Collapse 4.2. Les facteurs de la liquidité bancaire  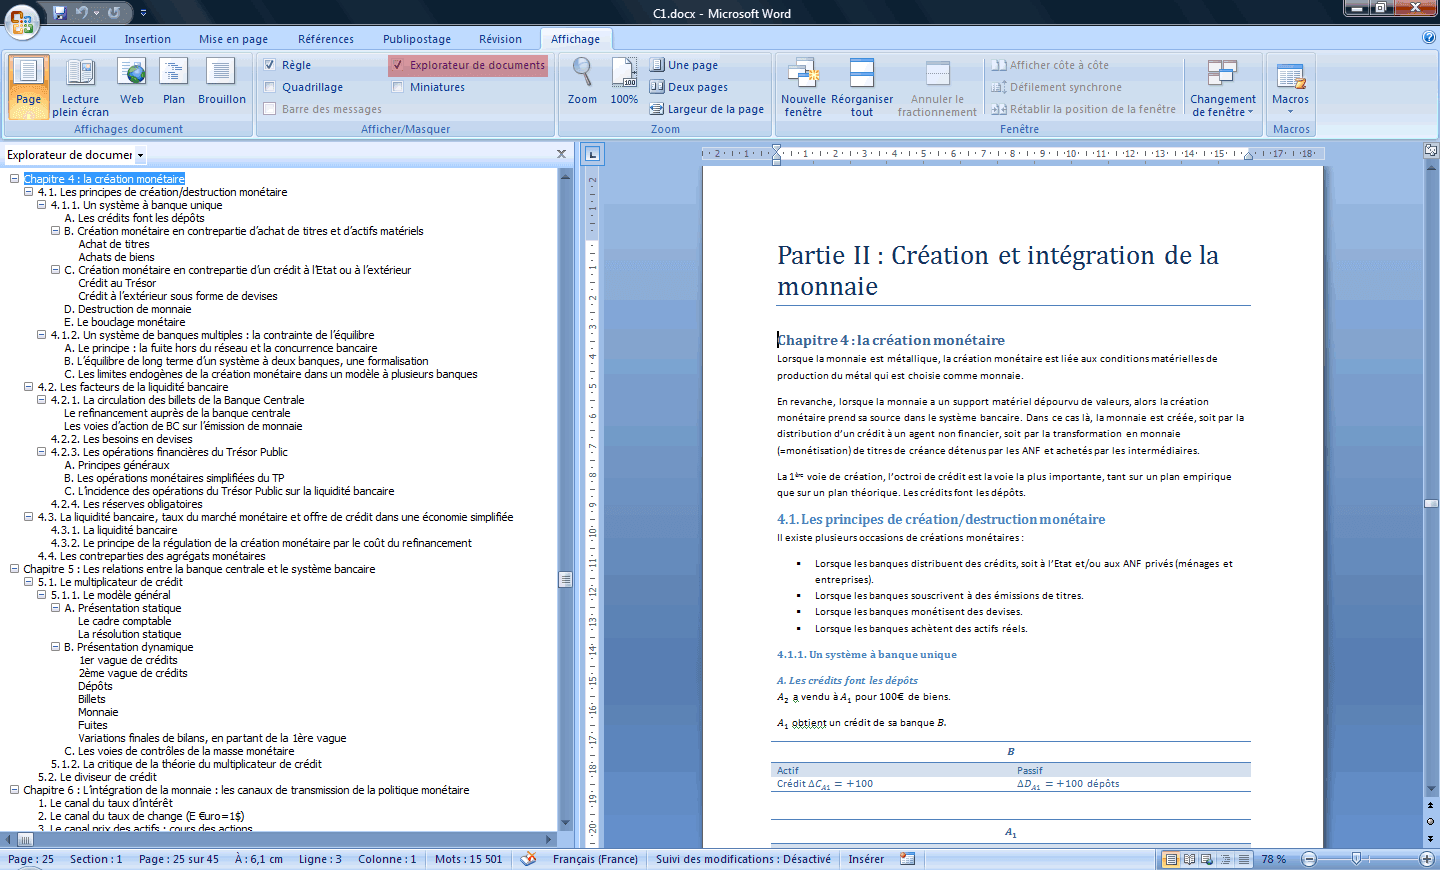[28, 387]
